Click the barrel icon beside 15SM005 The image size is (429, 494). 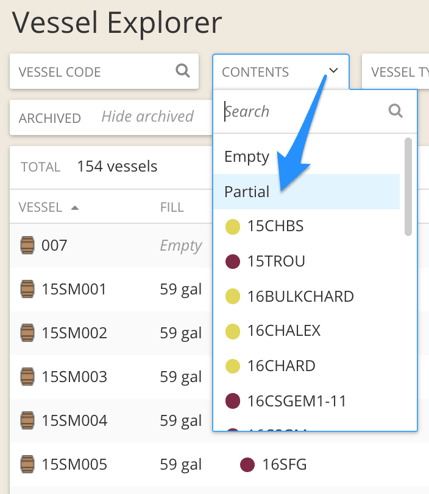pyautogui.click(x=27, y=464)
